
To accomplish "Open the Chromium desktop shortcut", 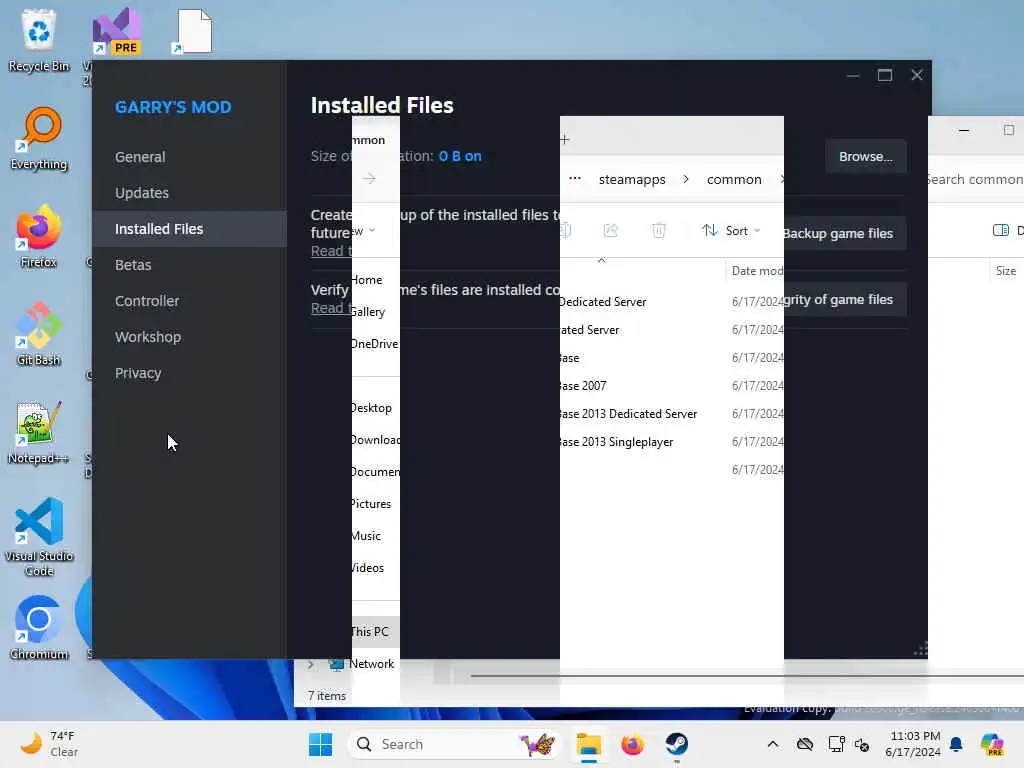I will 39,628.
